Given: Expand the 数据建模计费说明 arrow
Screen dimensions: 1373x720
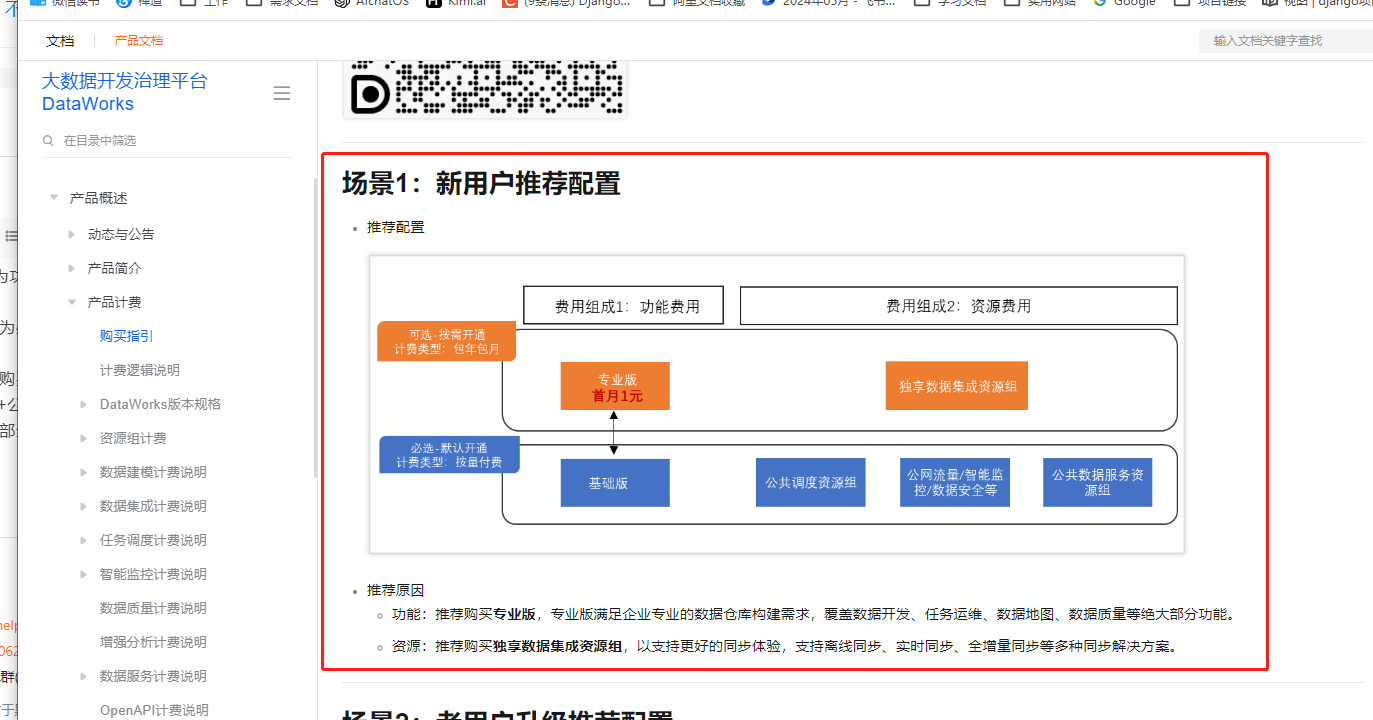Looking at the screenshot, I should click(84, 472).
